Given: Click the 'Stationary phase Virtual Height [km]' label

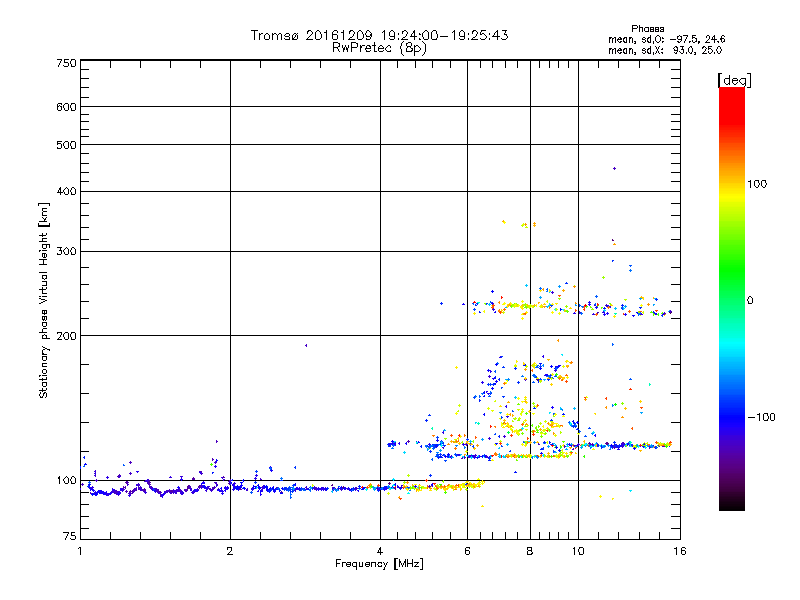Looking at the screenshot, I should click(x=44, y=300).
